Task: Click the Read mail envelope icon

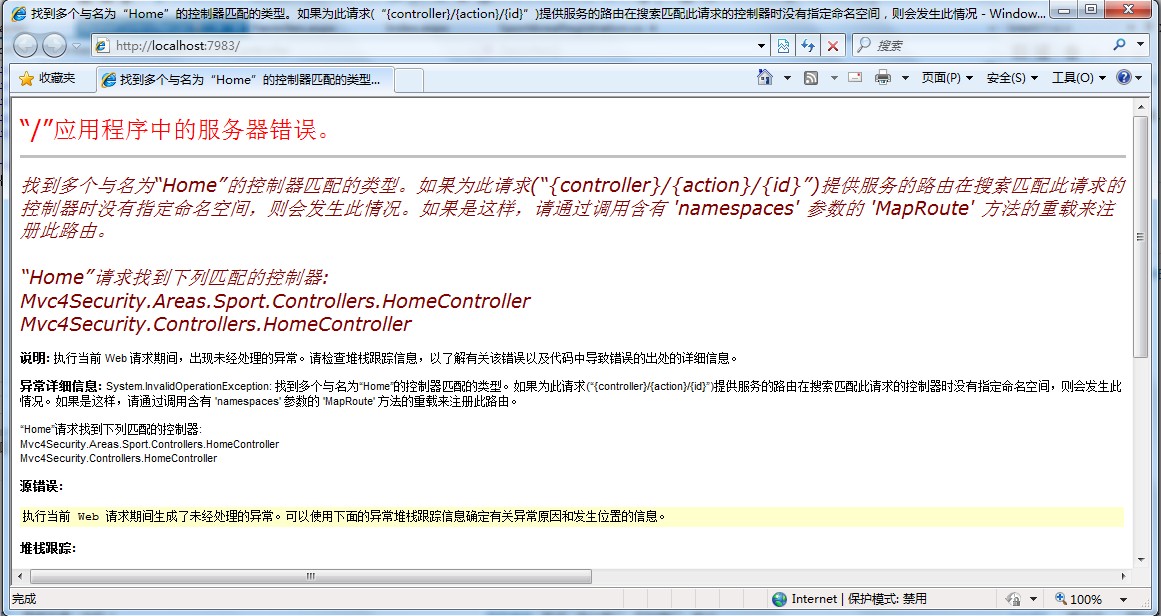Action: point(855,77)
